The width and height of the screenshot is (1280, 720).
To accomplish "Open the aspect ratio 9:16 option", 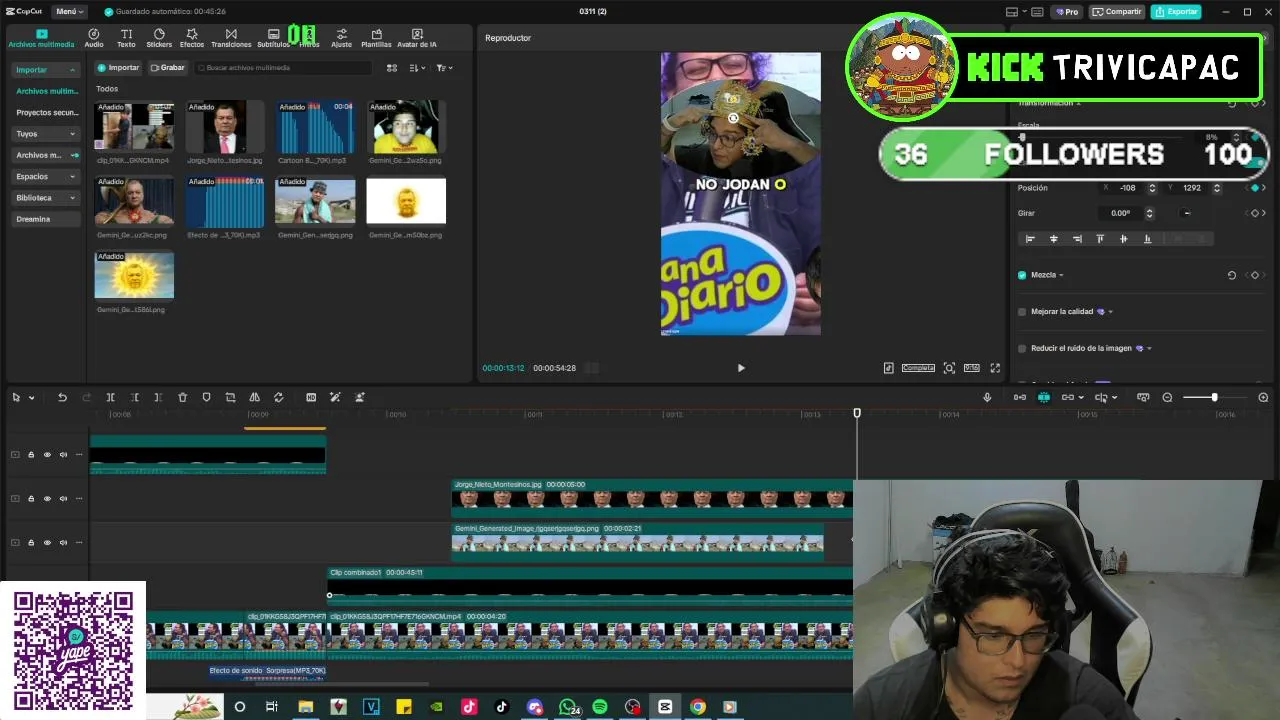I will (x=971, y=368).
